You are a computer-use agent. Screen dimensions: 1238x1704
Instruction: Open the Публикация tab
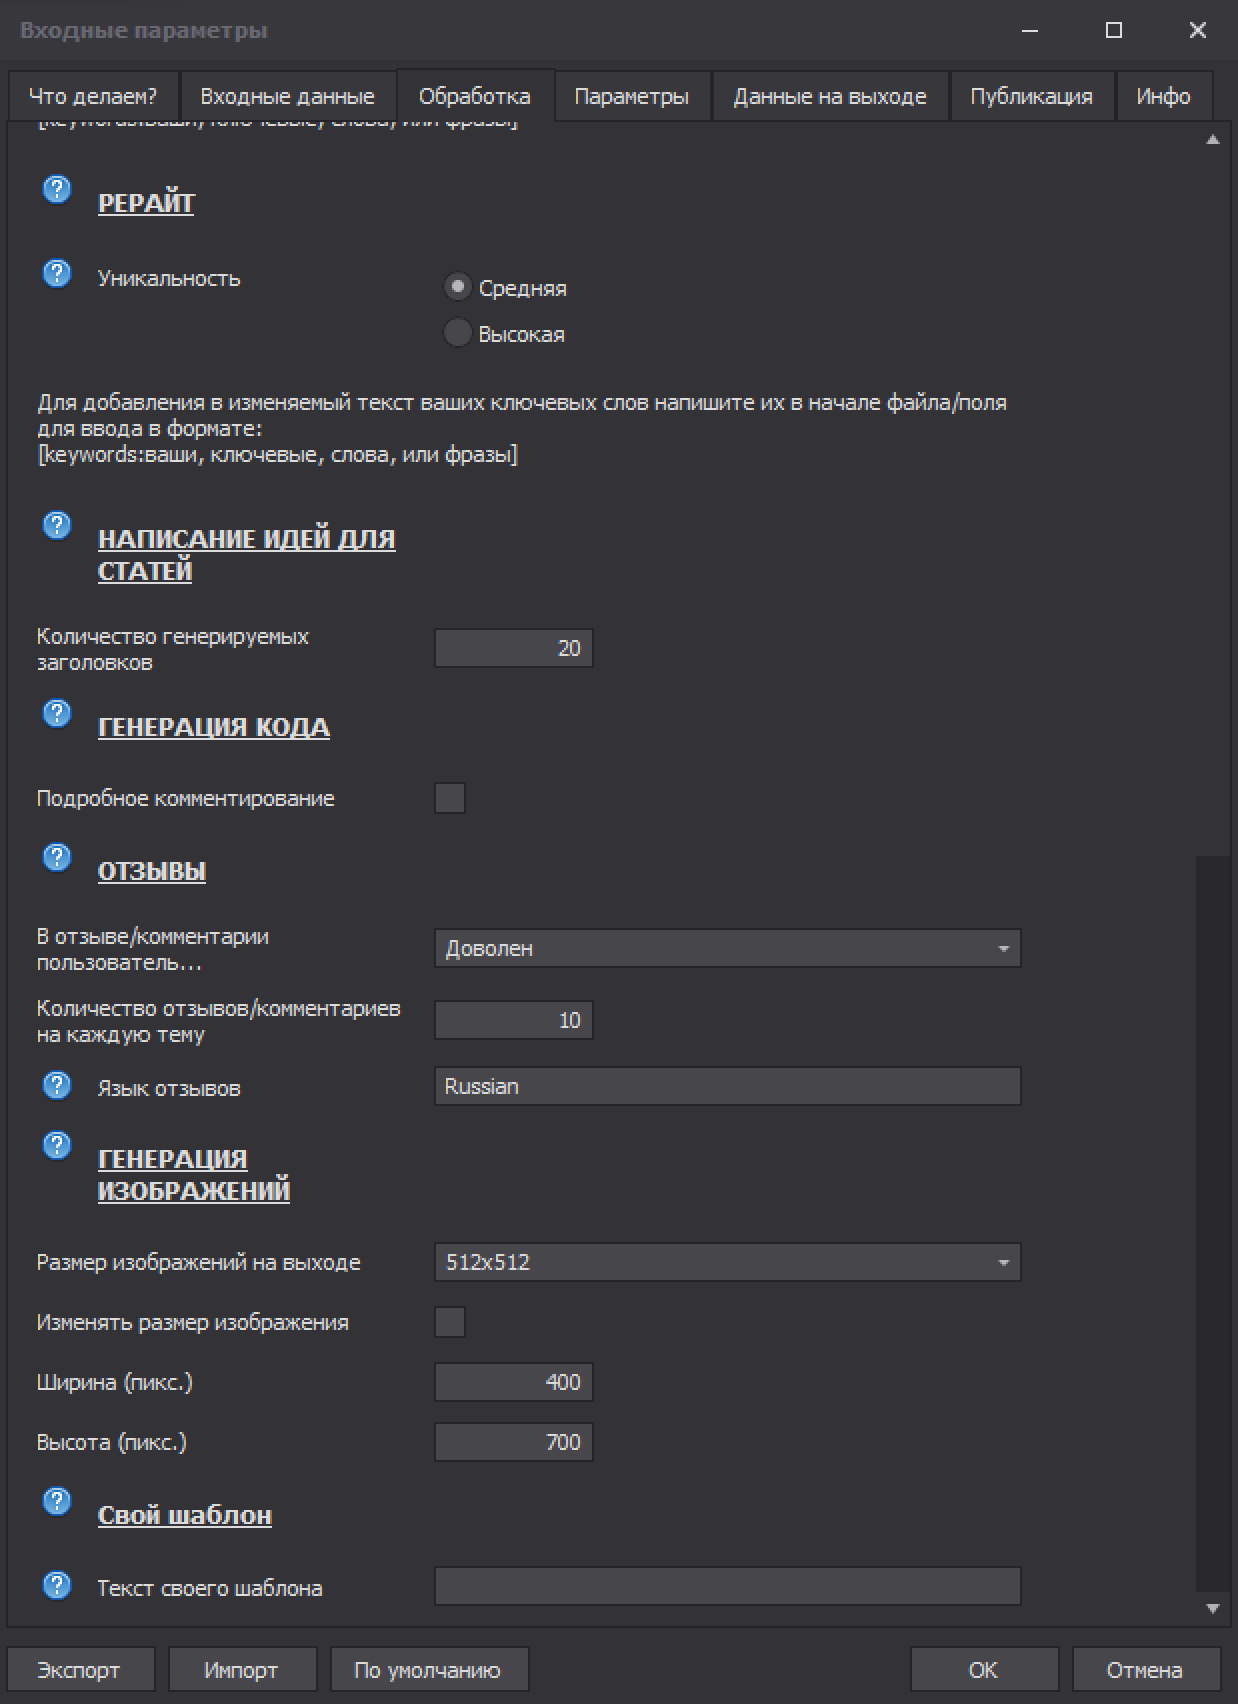pos(1031,96)
